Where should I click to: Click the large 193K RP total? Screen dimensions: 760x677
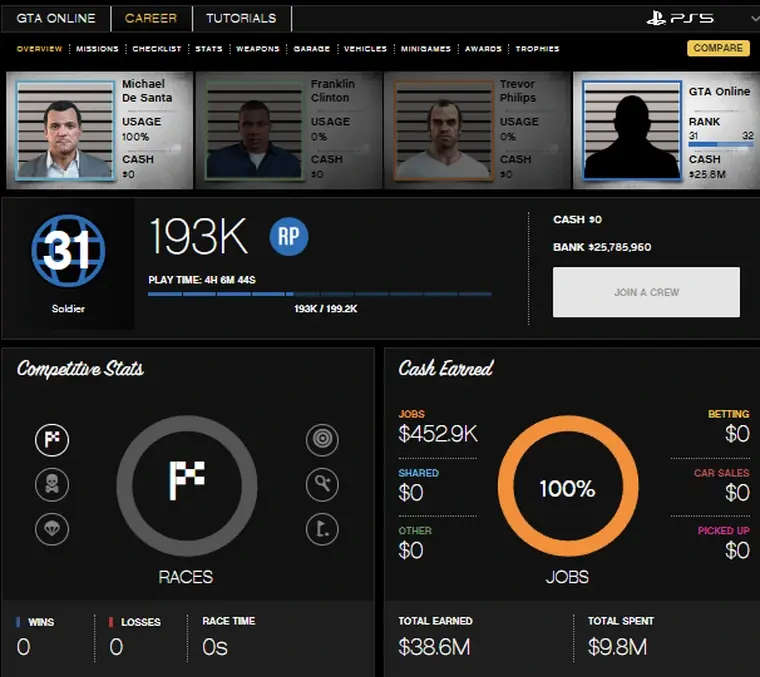198,236
